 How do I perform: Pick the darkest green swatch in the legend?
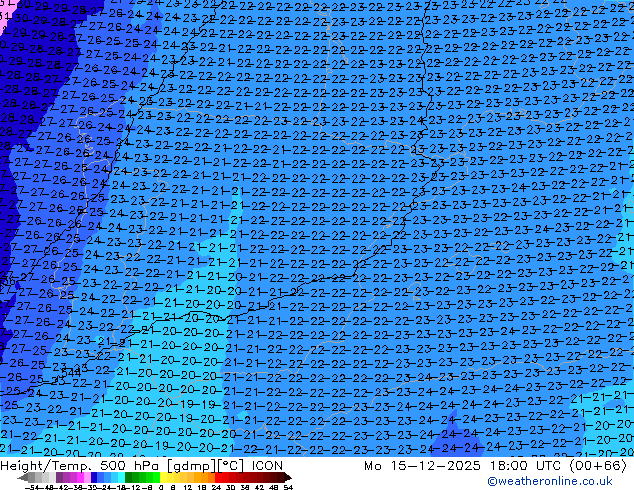click(129, 477)
